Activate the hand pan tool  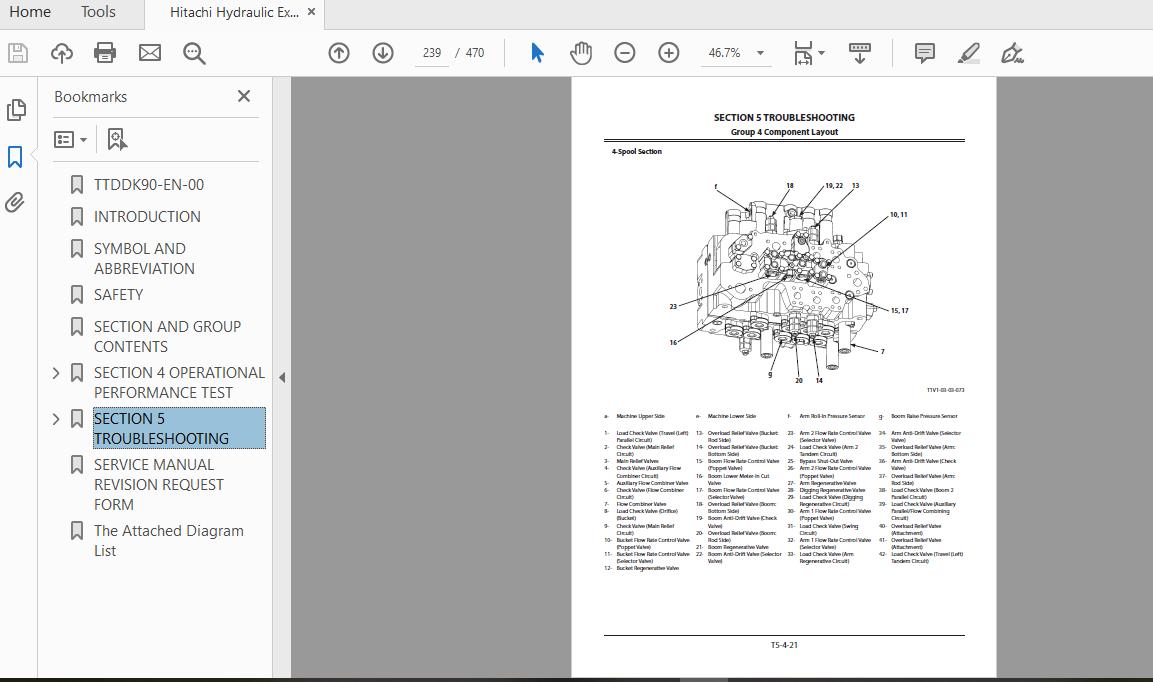click(581, 53)
